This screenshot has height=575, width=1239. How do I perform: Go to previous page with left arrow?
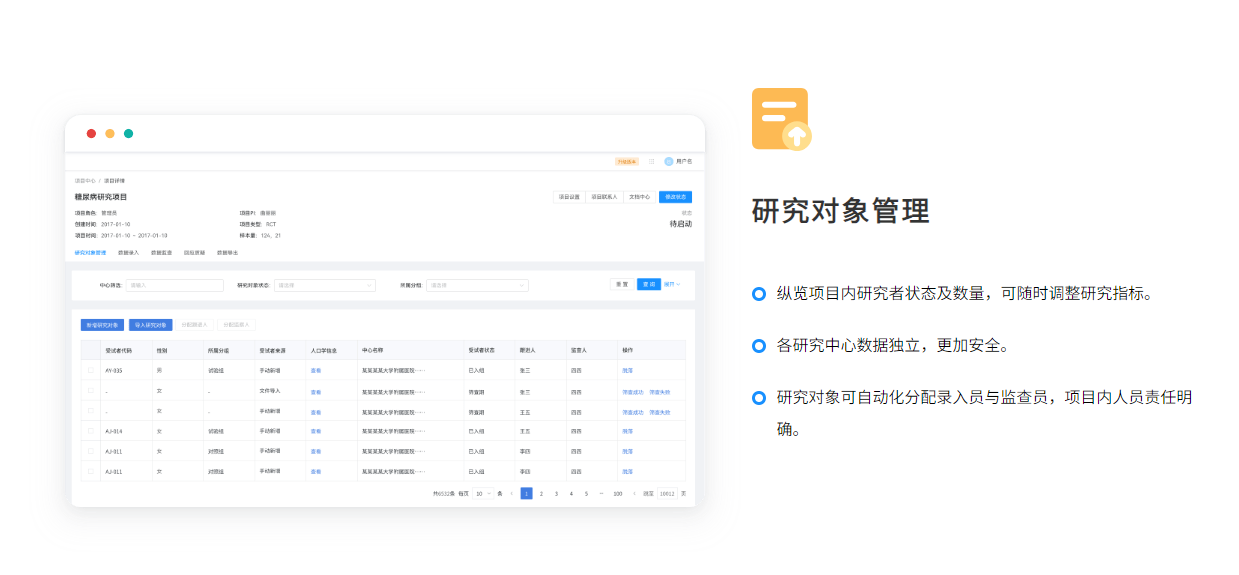pyautogui.click(x=512, y=493)
